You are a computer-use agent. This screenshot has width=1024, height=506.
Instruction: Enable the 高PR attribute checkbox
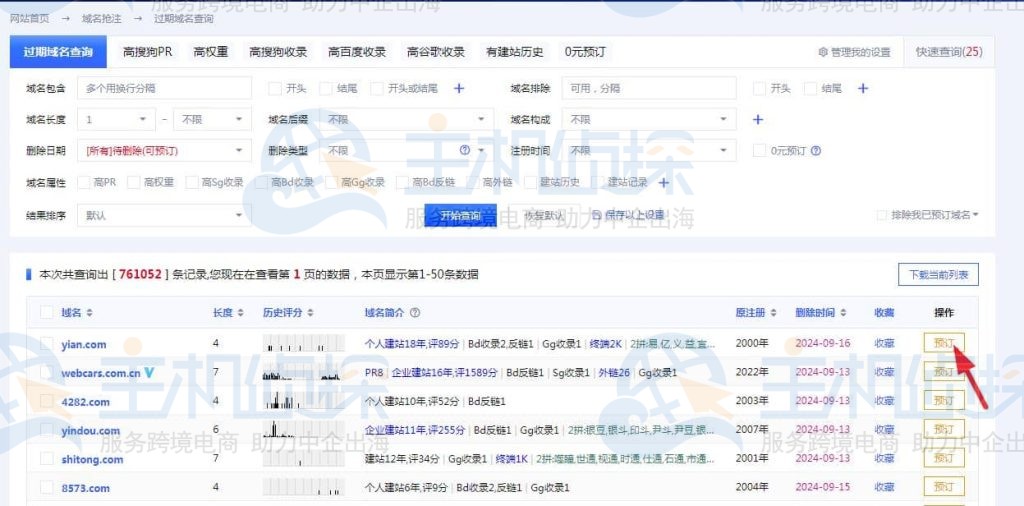click(x=84, y=182)
